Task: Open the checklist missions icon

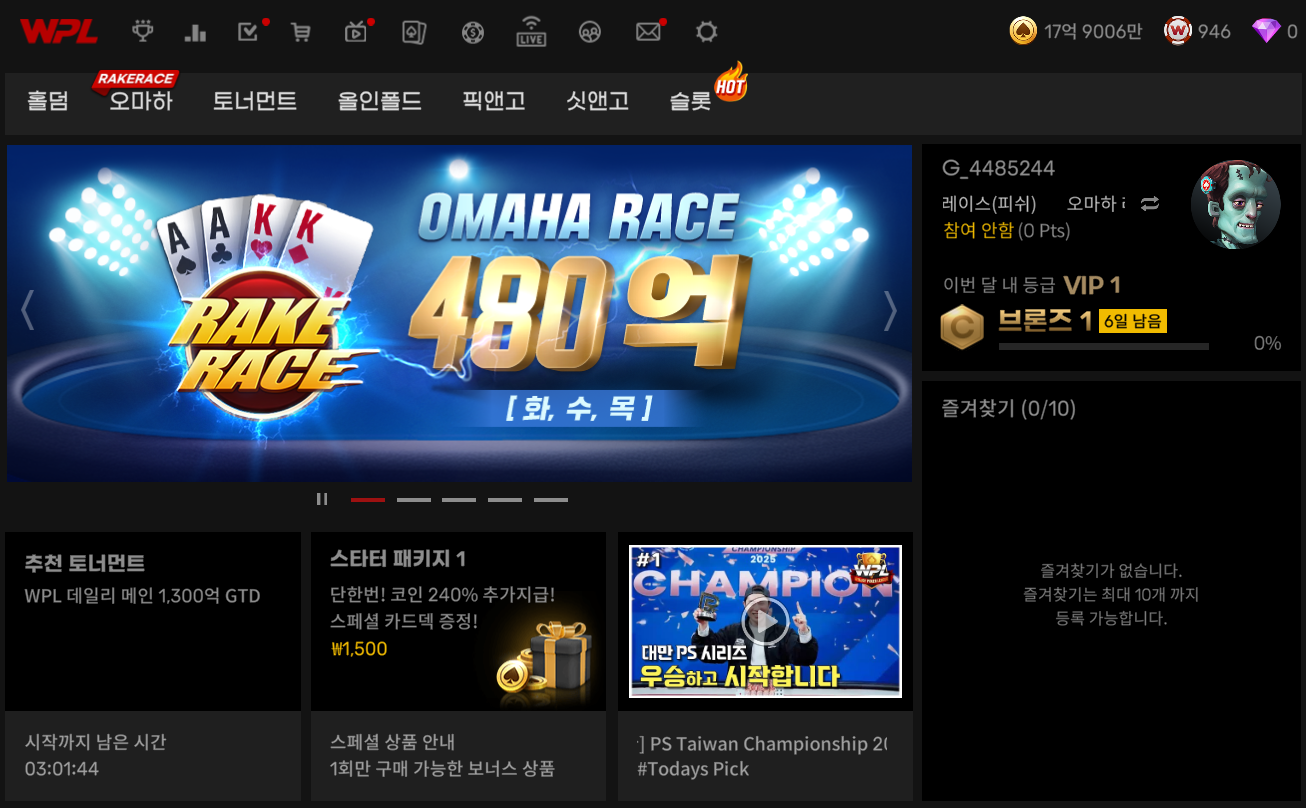Action: pos(248,32)
